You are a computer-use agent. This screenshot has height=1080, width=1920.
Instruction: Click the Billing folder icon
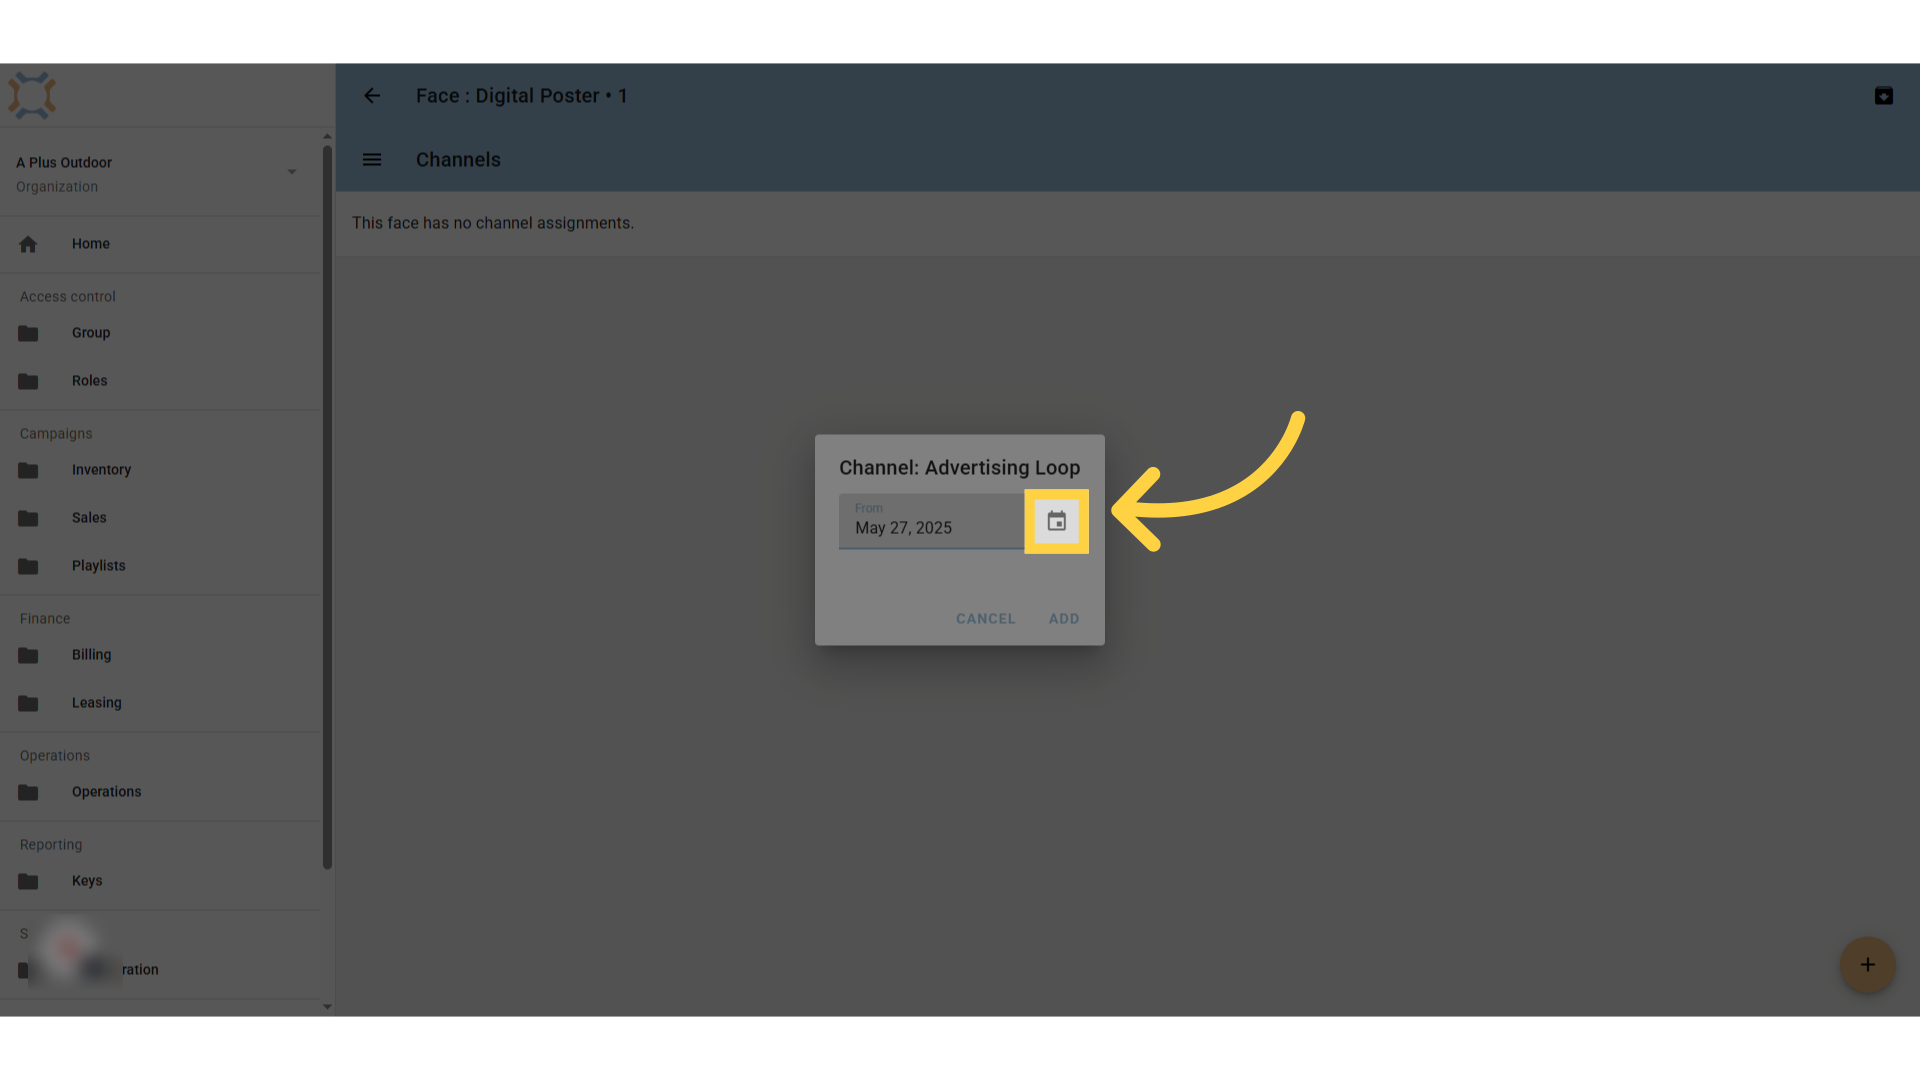tap(28, 655)
